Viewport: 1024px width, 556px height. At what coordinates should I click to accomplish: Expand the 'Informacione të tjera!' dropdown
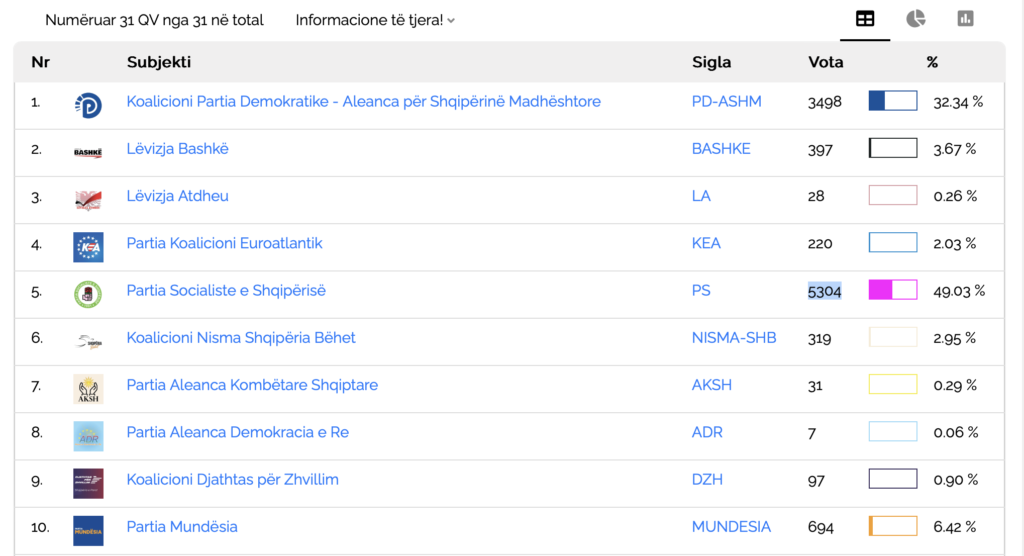[375, 20]
